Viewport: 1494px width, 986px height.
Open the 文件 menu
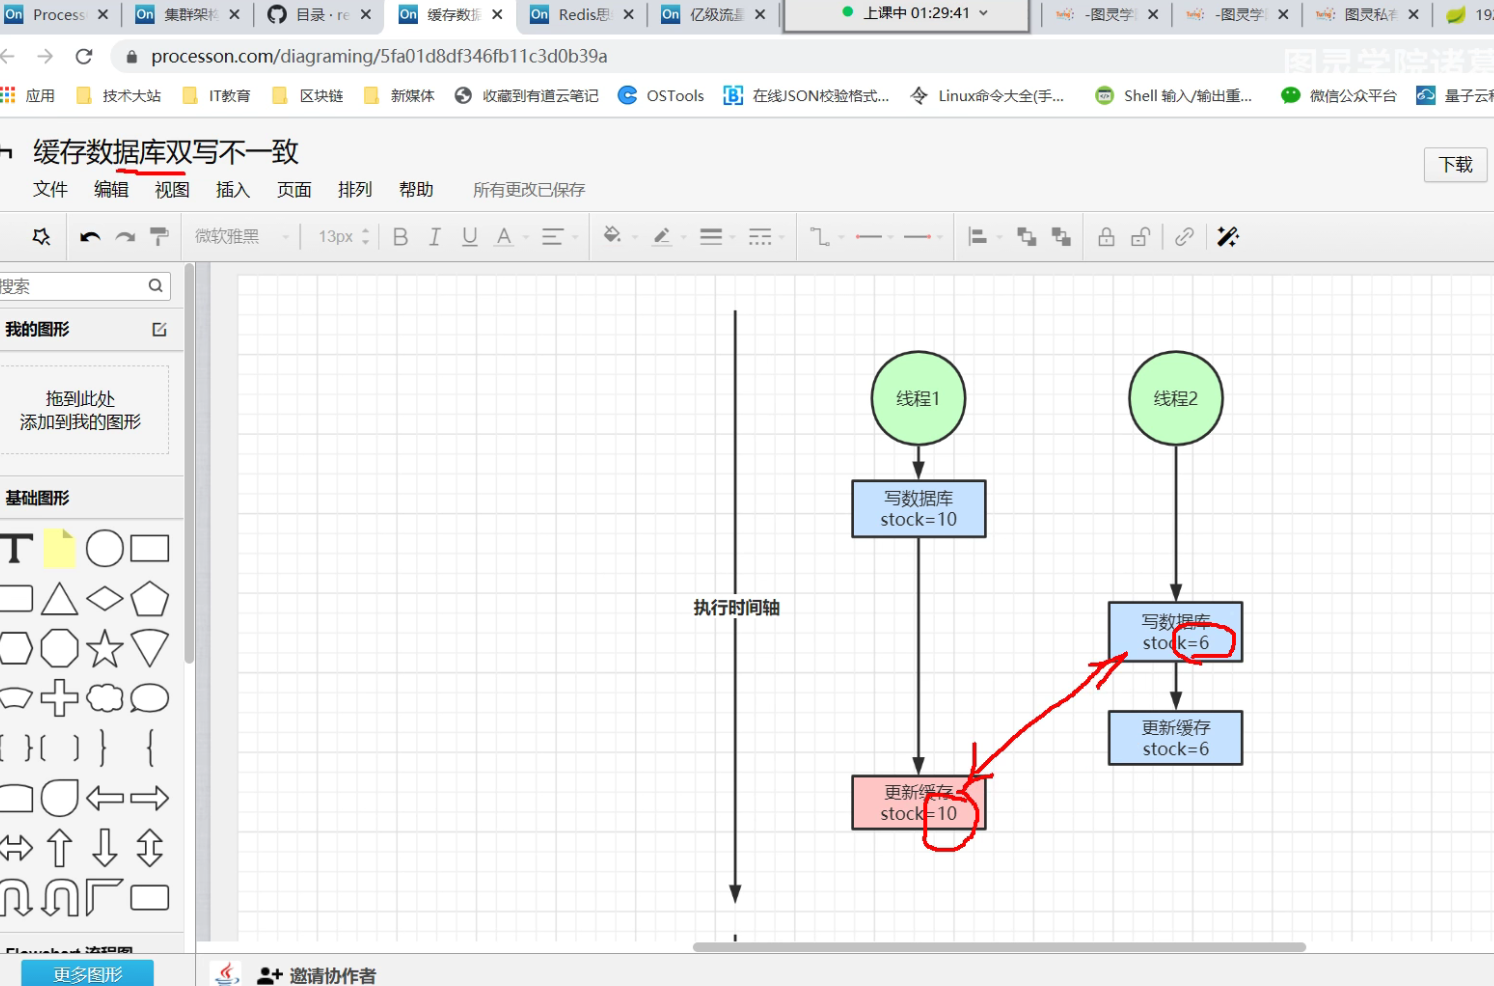coord(50,189)
